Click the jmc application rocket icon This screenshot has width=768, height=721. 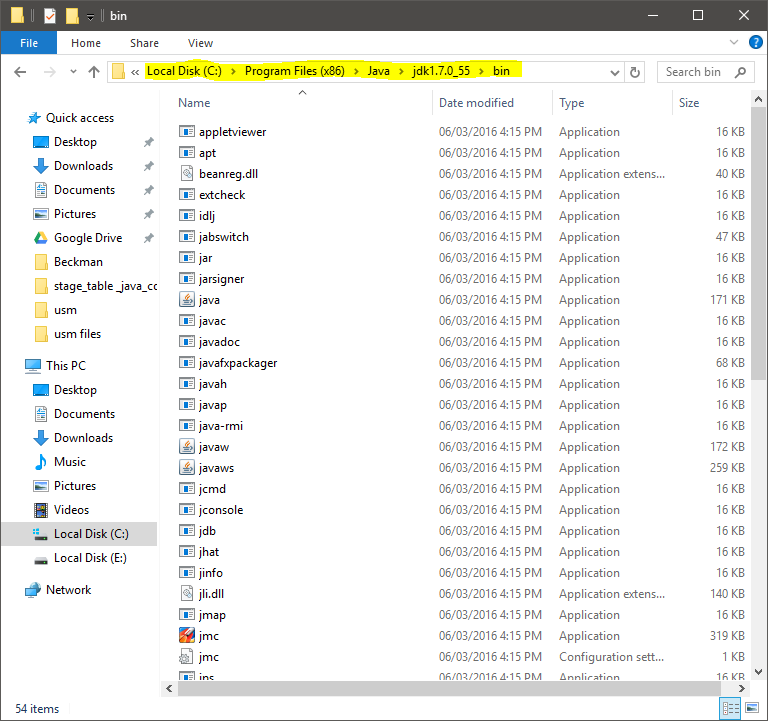tap(187, 636)
